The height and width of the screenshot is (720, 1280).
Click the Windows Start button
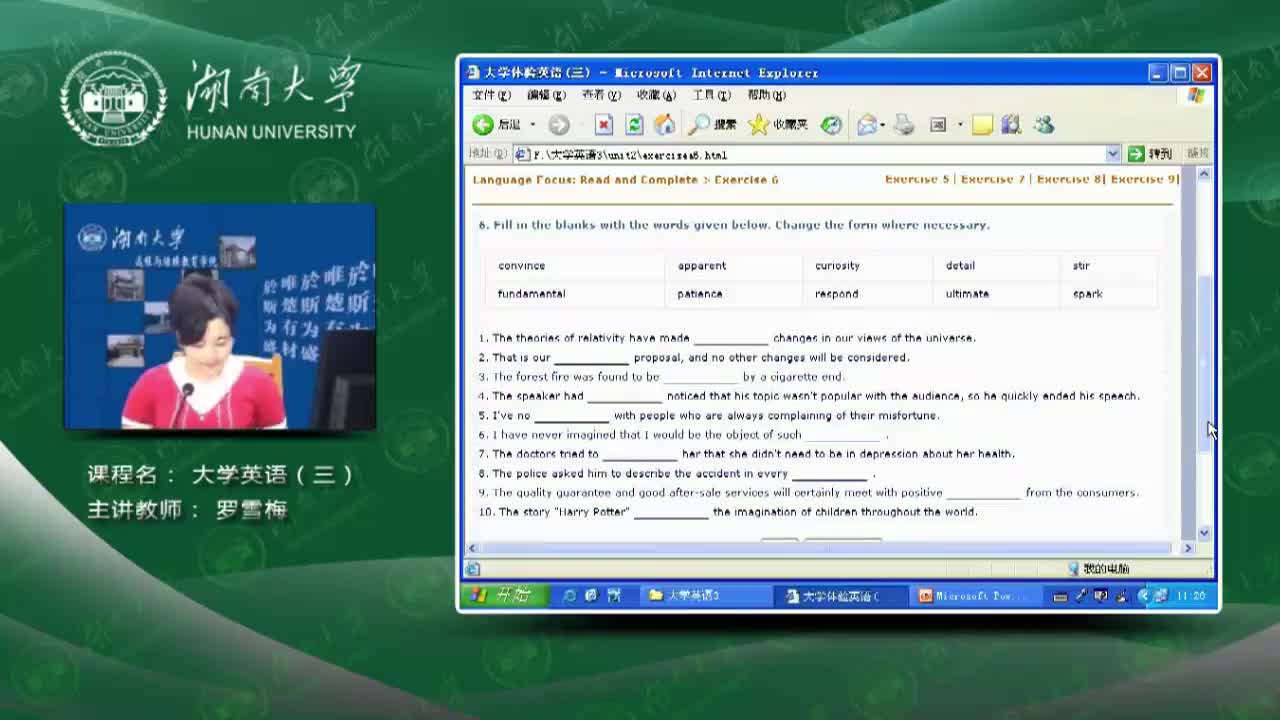click(x=504, y=595)
